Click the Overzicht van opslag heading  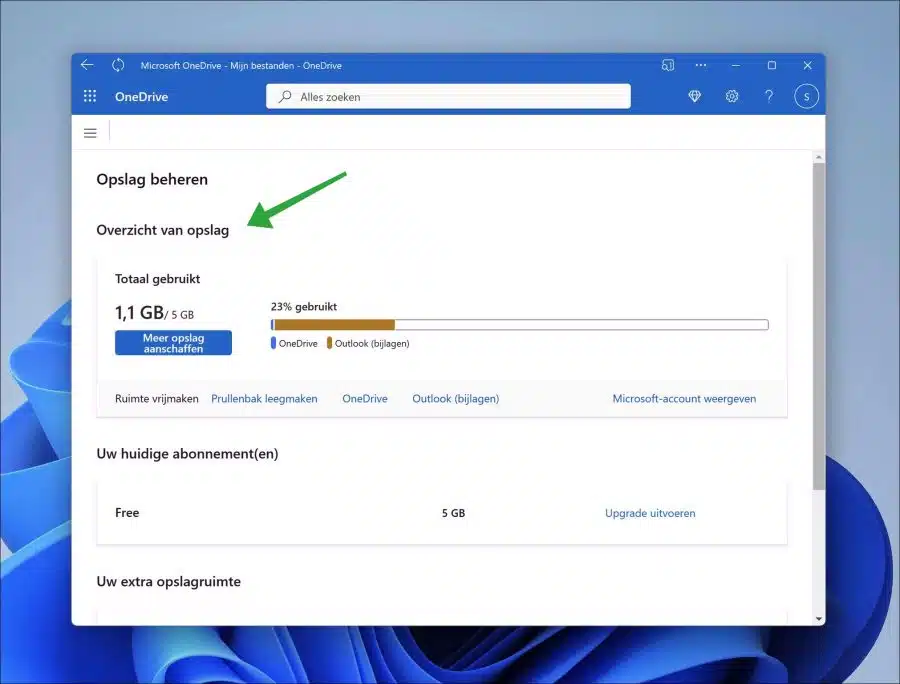point(162,230)
